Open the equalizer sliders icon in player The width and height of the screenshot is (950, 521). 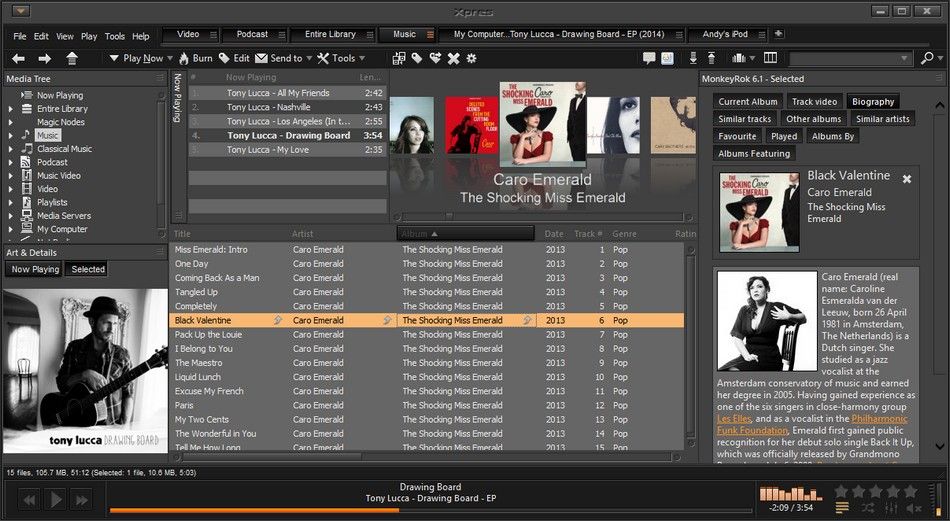892,508
